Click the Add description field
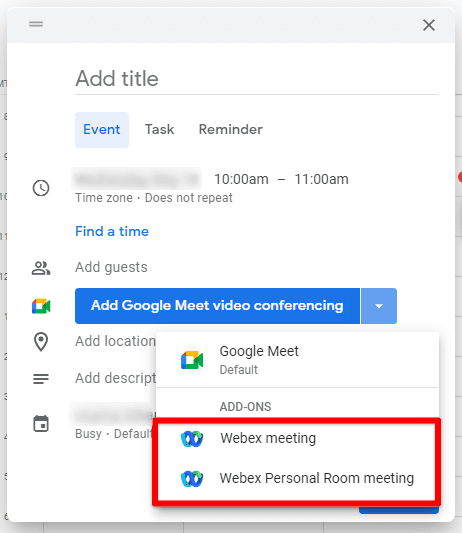Image resolution: width=462 pixels, height=533 pixels. (116, 378)
